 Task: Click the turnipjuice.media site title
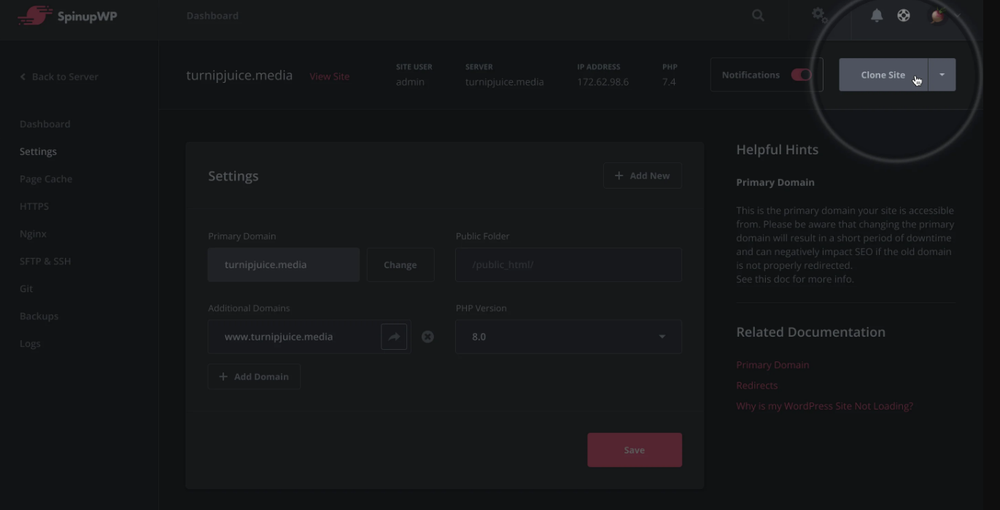[239, 75]
